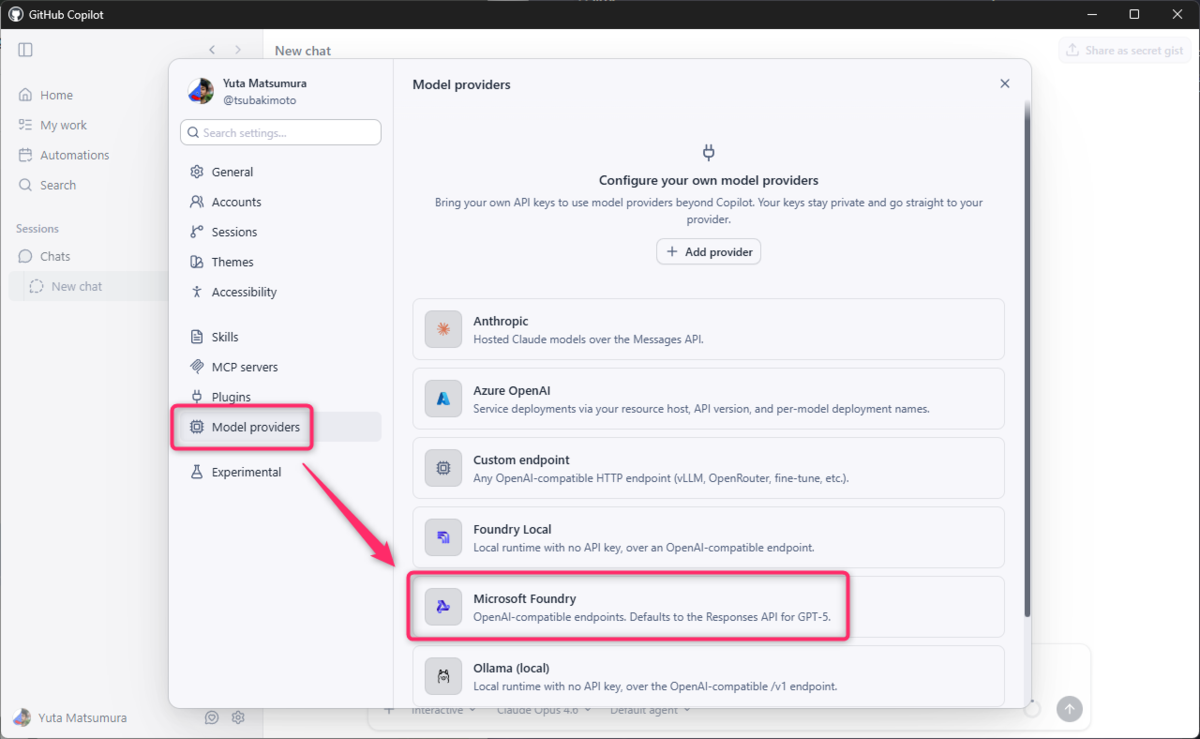Viewport: 1200px width, 739px height.
Task: Open General settings gear item
Action: (x=281, y=172)
